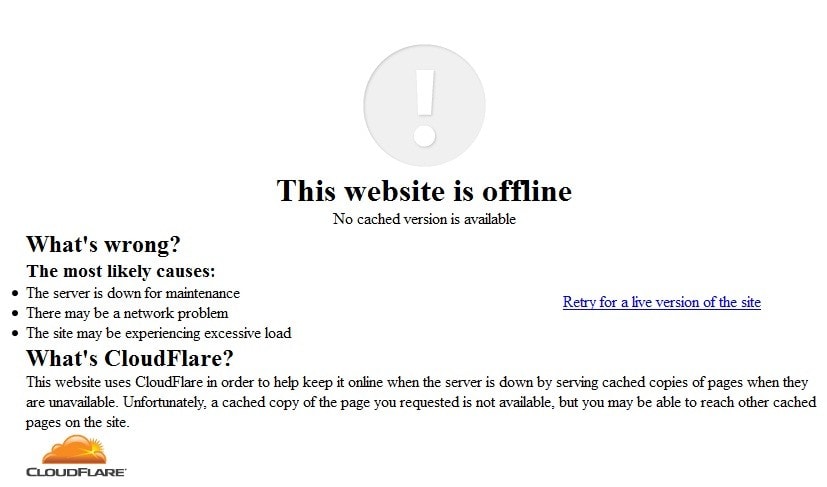The width and height of the screenshot is (827, 487).
Task: Click bullet dot beside 'There may be a network'
Action: click(x=15, y=314)
